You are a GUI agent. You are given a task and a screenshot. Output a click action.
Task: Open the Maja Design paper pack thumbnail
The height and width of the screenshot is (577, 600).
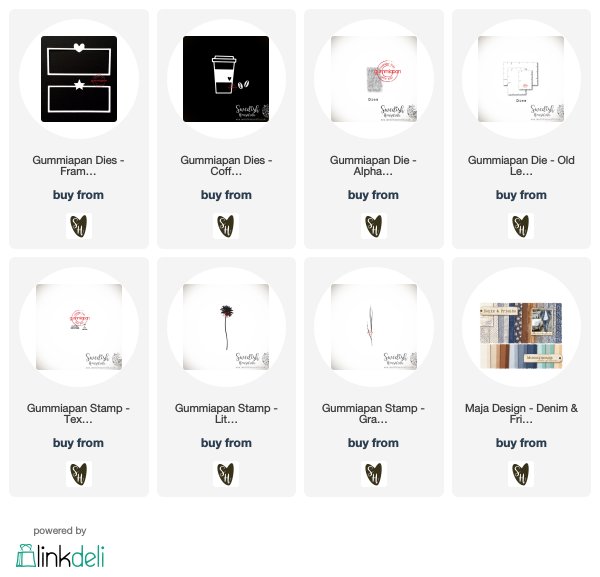coord(521,336)
